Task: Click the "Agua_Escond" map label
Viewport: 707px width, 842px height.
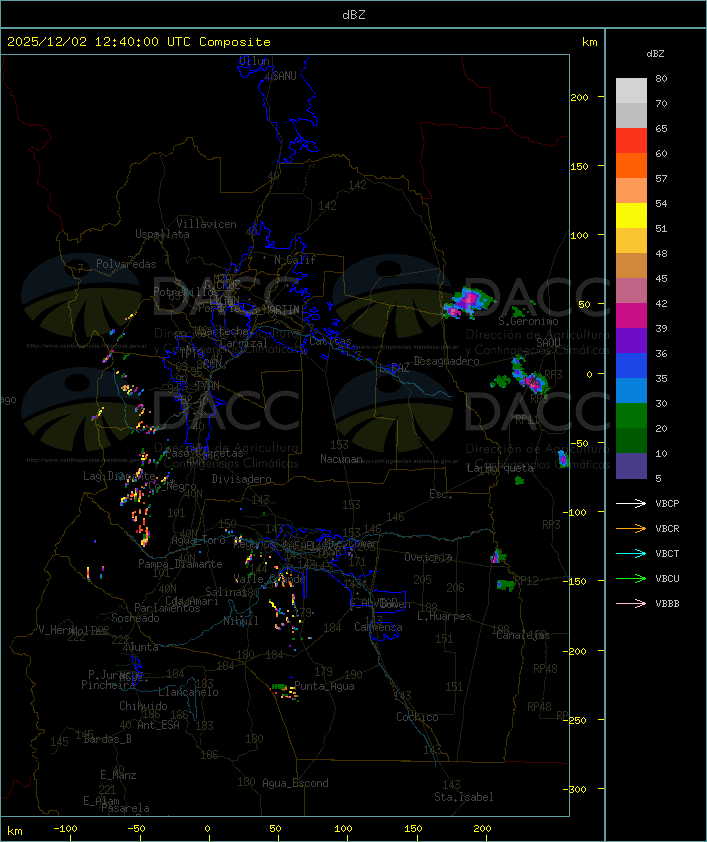Action: tap(295, 783)
